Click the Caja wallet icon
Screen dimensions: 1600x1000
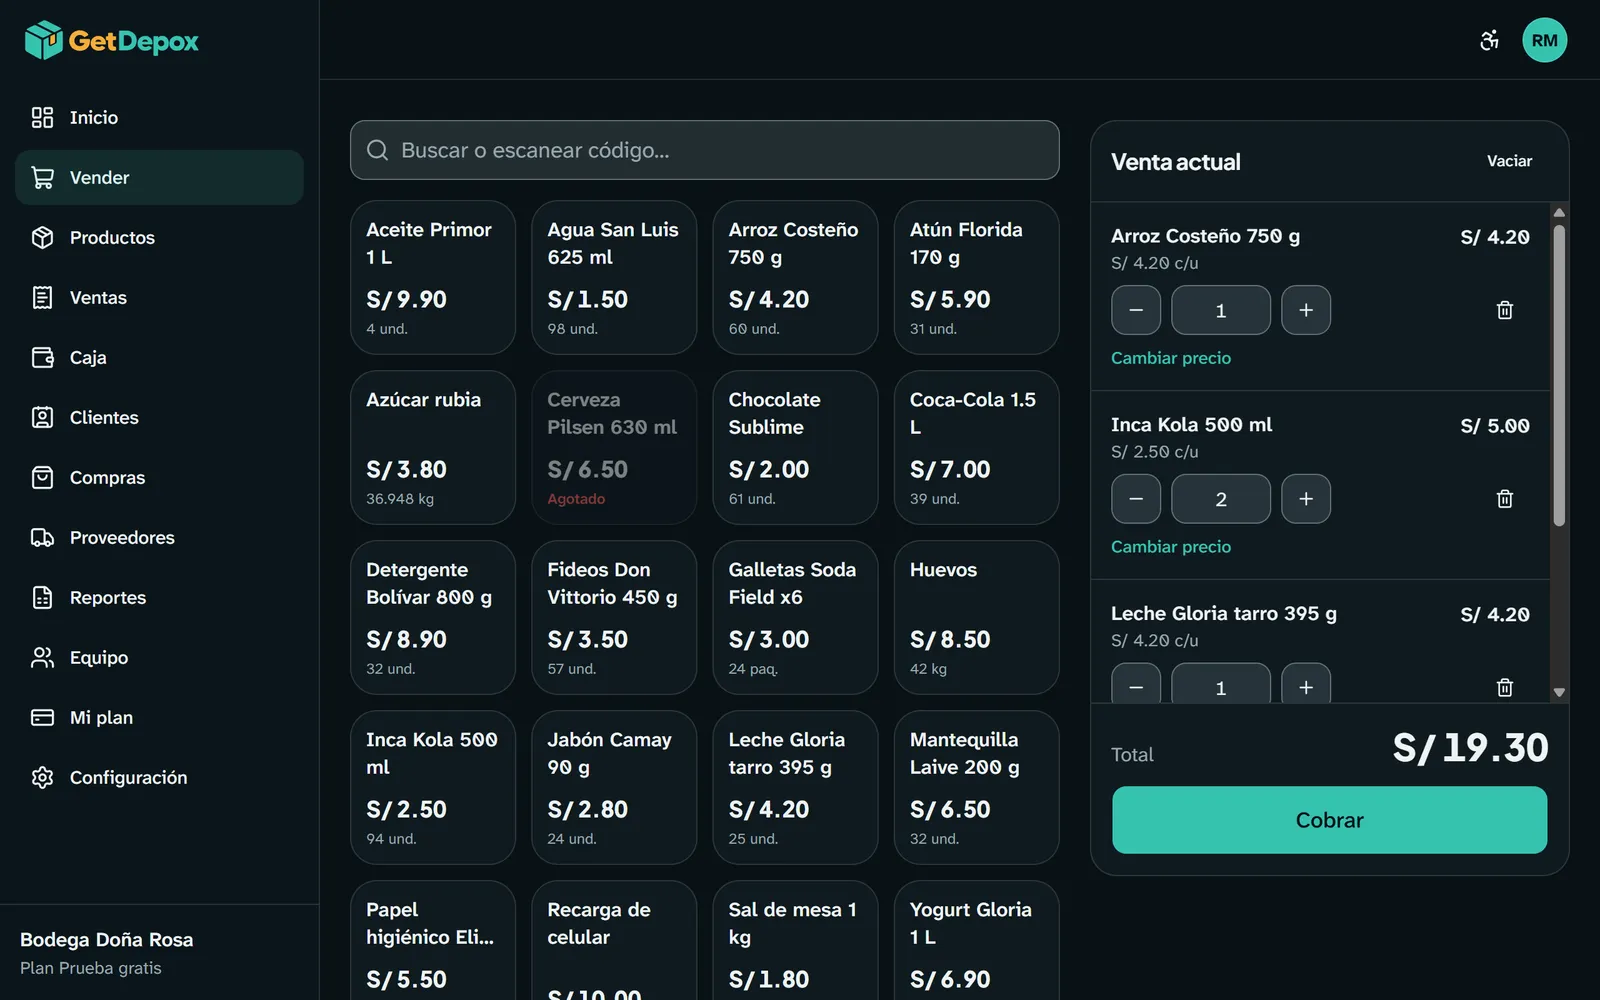pyautogui.click(x=42, y=358)
